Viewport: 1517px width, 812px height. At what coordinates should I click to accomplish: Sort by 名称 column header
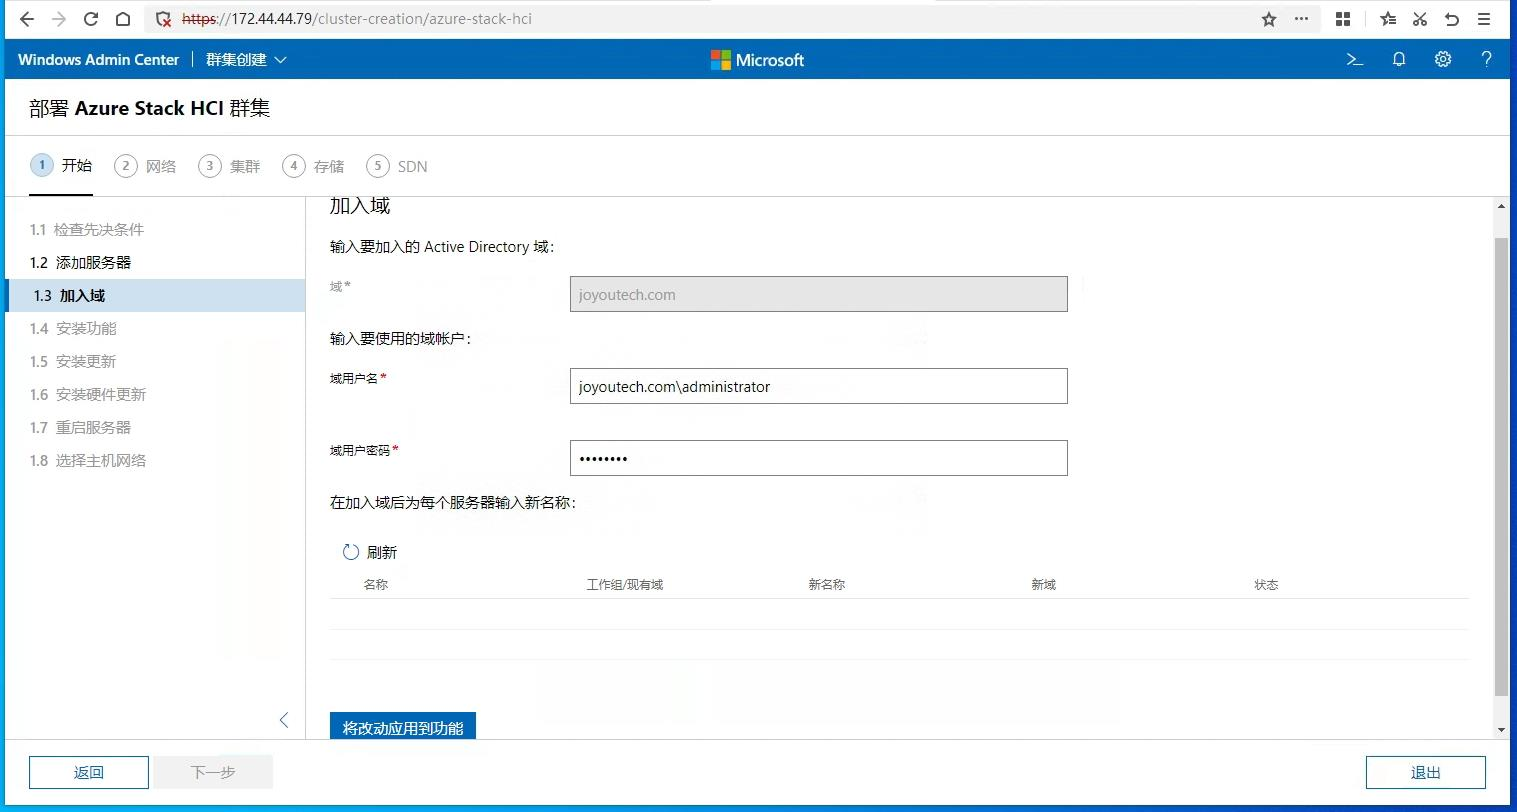pos(376,584)
